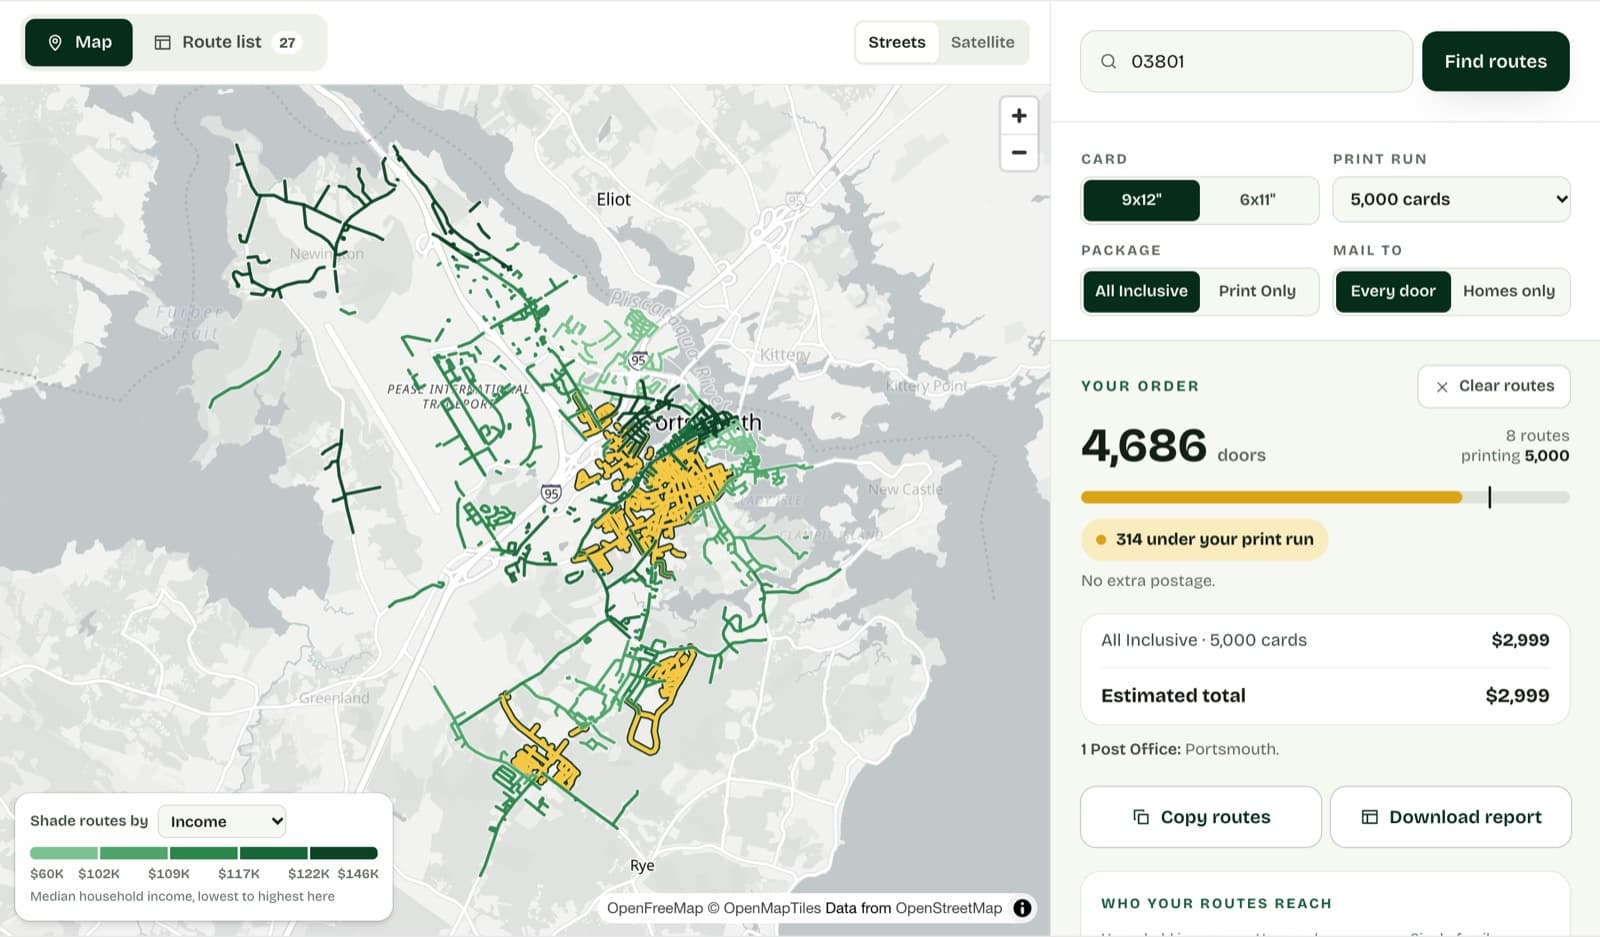Click the Eliot map label
This screenshot has width=1600, height=937.
[613, 199]
